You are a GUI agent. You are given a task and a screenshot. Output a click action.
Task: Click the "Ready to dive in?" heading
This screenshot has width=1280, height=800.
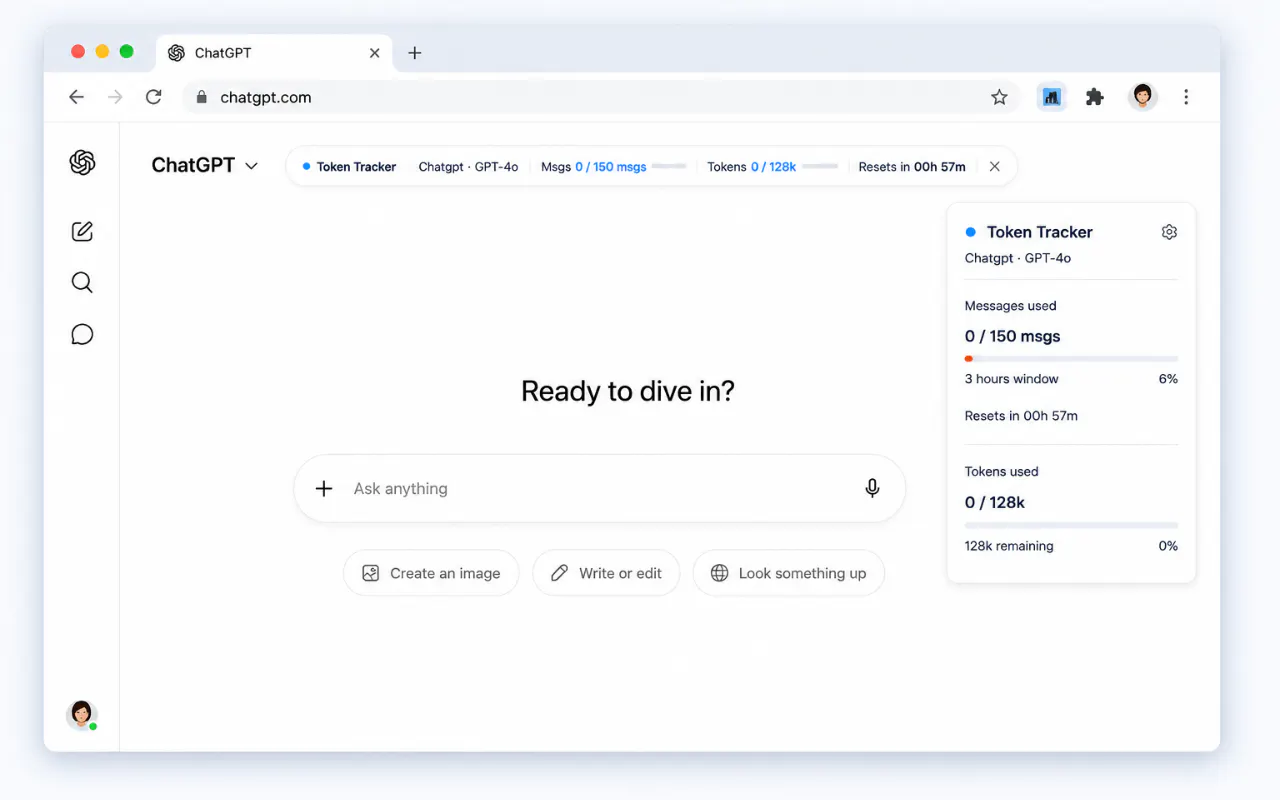(x=628, y=391)
